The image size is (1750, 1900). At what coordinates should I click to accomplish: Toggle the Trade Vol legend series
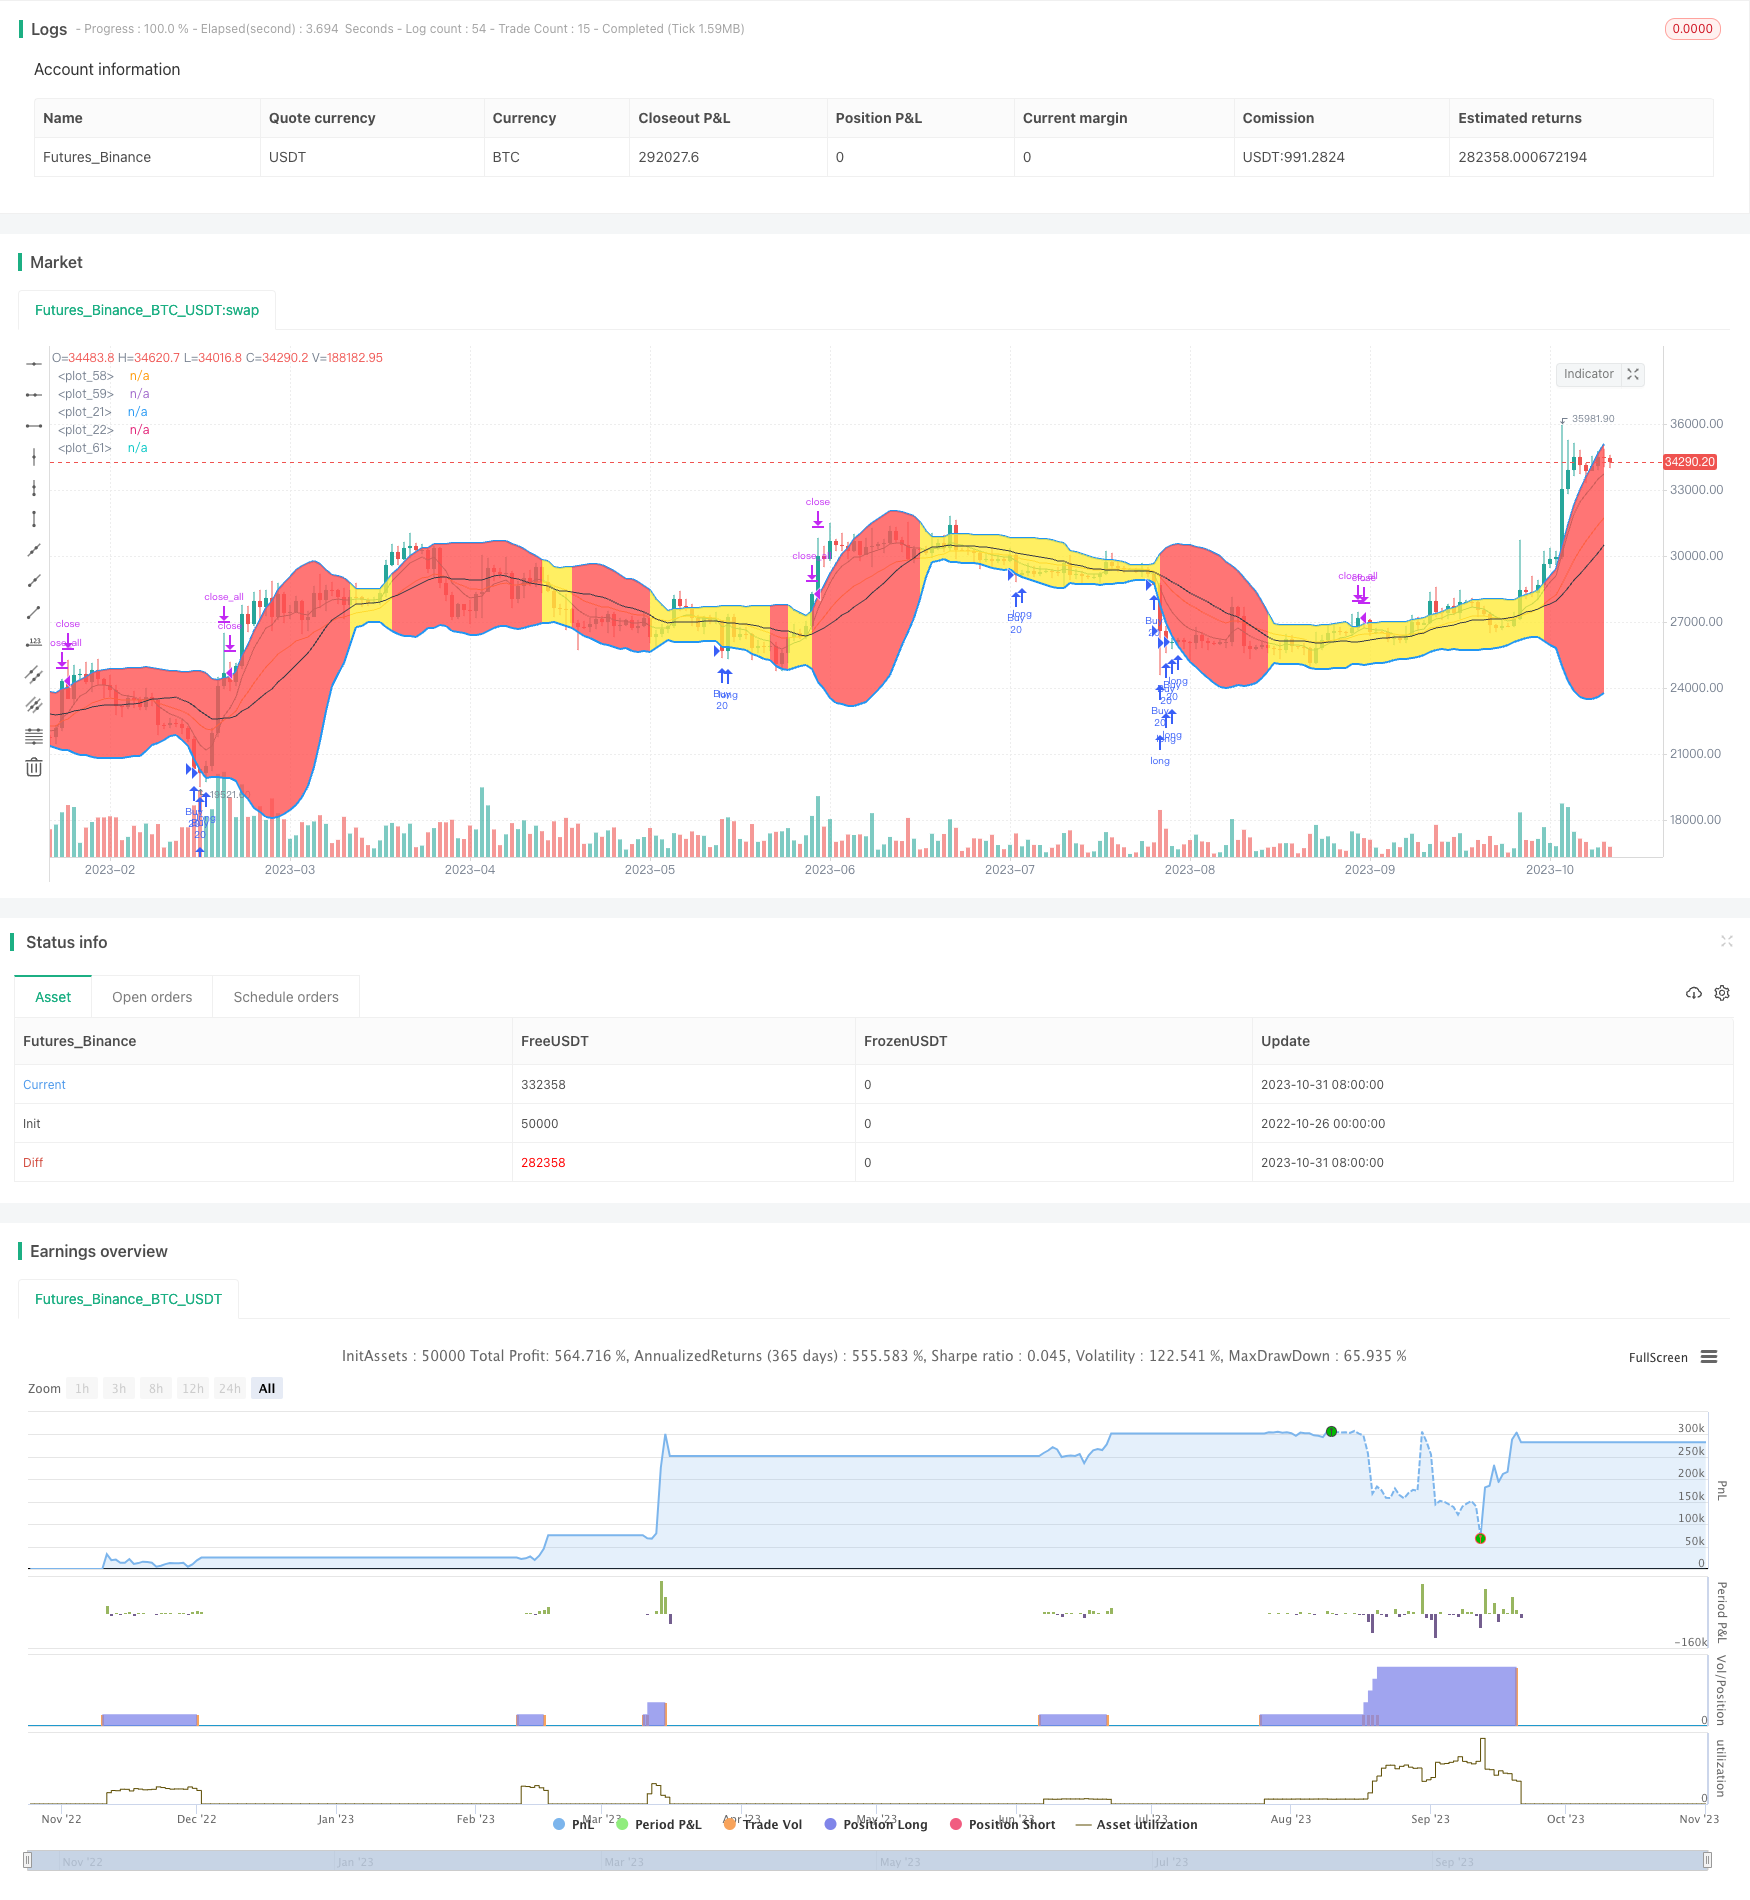tap(763, 1824)
